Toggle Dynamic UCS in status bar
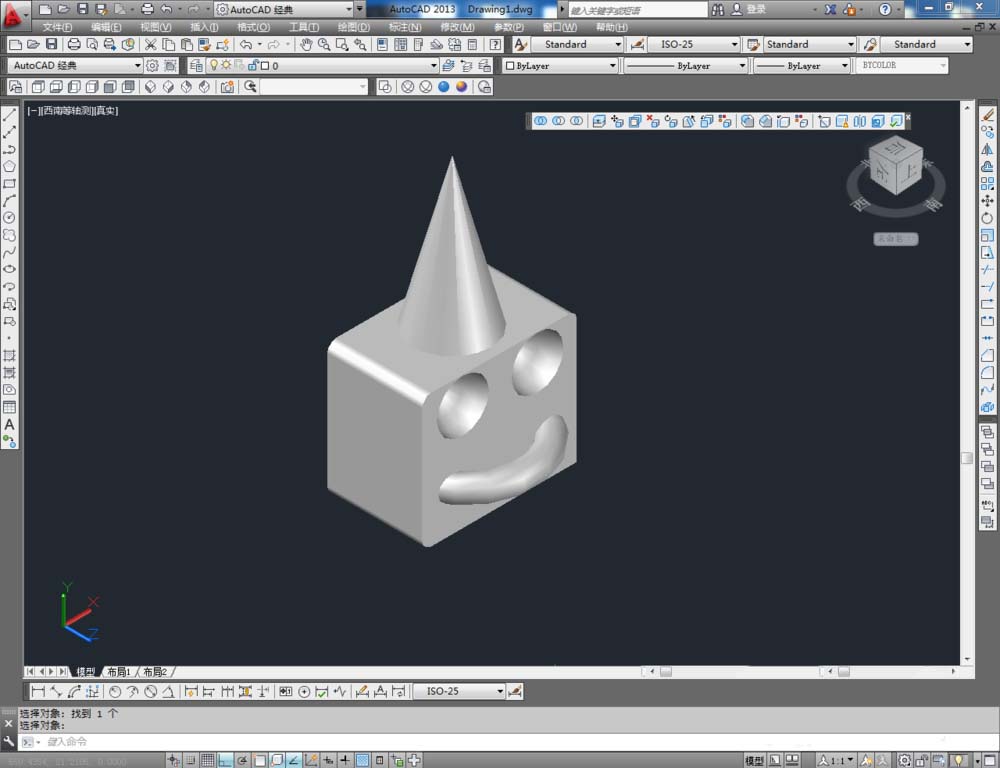This screenshot has width=1000, height=768. click(x=311, y=760)
